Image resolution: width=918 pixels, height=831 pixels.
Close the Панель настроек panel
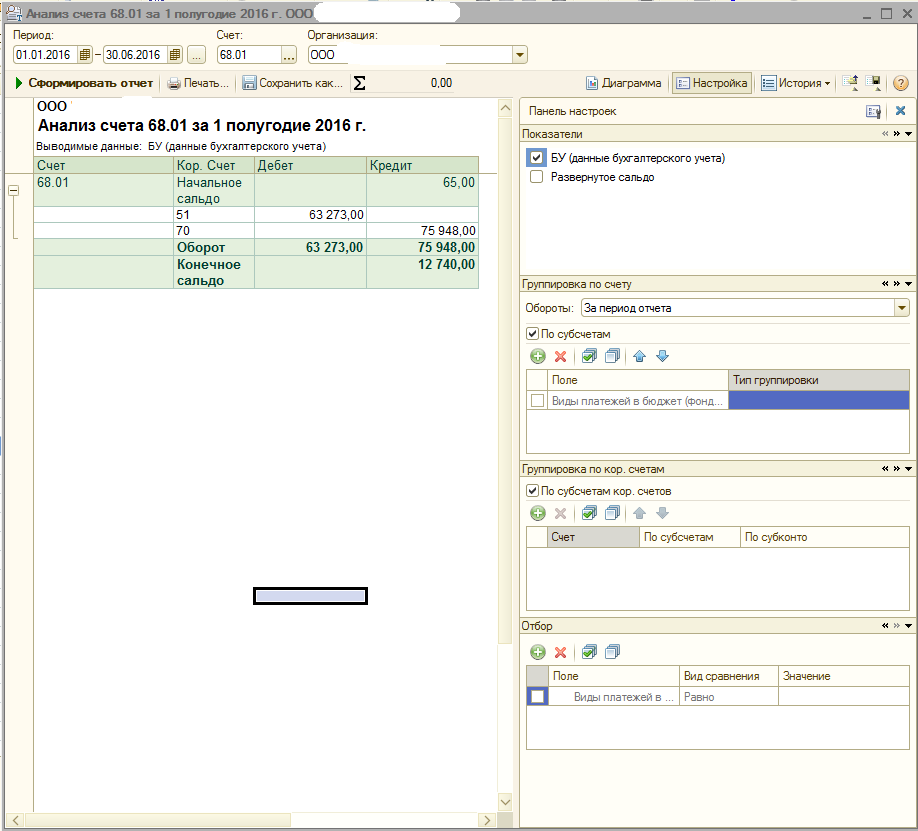click(x=900, y=111)
